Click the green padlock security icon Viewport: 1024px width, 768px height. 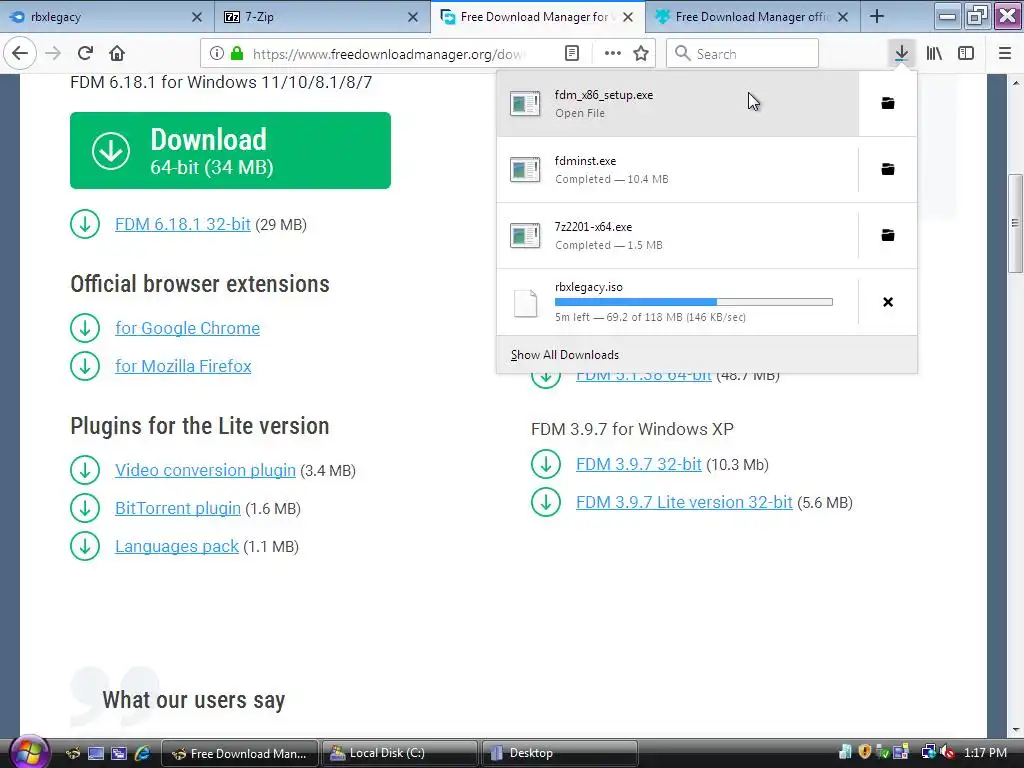pyautogui.click(x=237, y=54)
